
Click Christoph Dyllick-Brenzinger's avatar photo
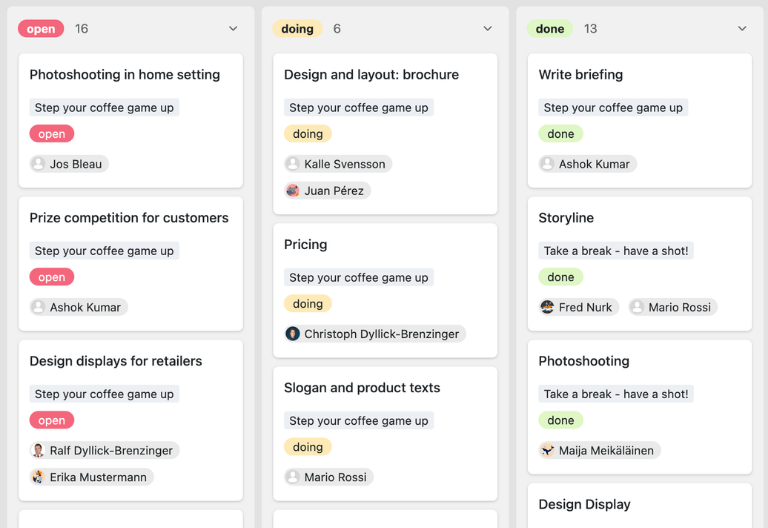(293, 334)
